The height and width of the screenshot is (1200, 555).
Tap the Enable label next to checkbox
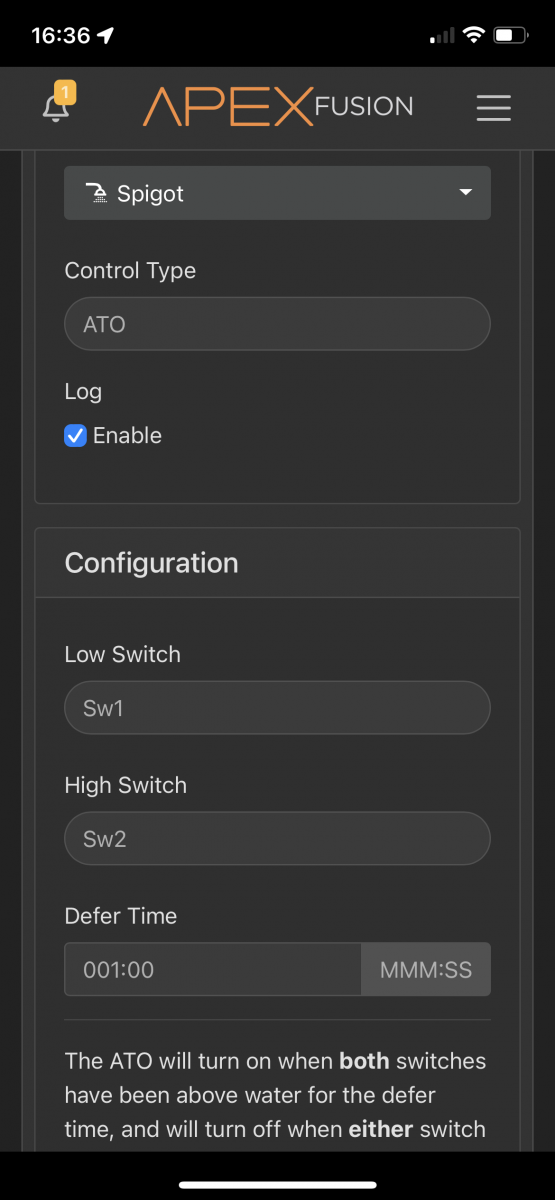[x=127, y=435]
